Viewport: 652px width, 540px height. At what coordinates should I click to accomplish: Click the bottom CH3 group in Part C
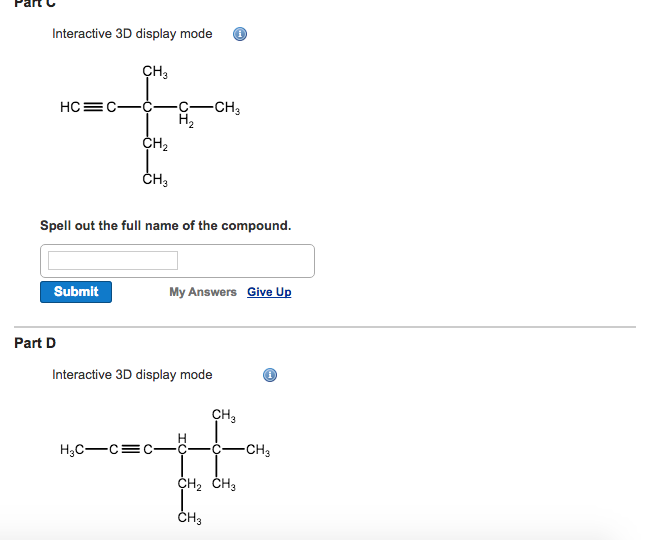155,181
